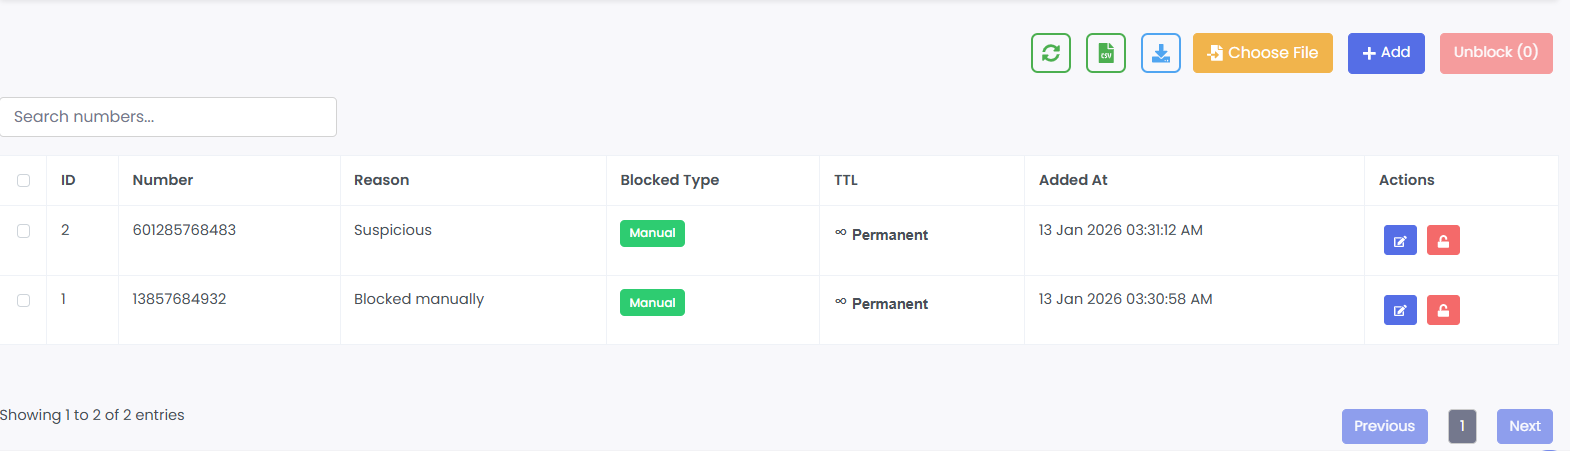1570x451 pixels.
Task: Export list using the CSV icon
Action: (1106, 53)
